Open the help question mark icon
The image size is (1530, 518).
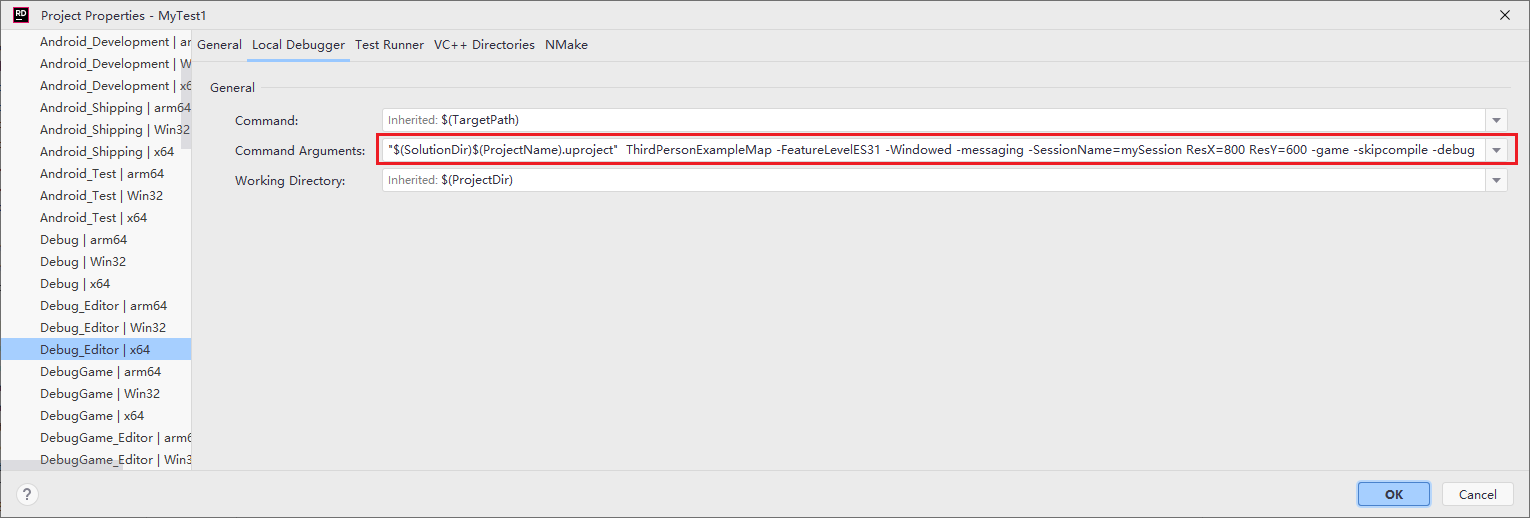[x=27, y=494]
